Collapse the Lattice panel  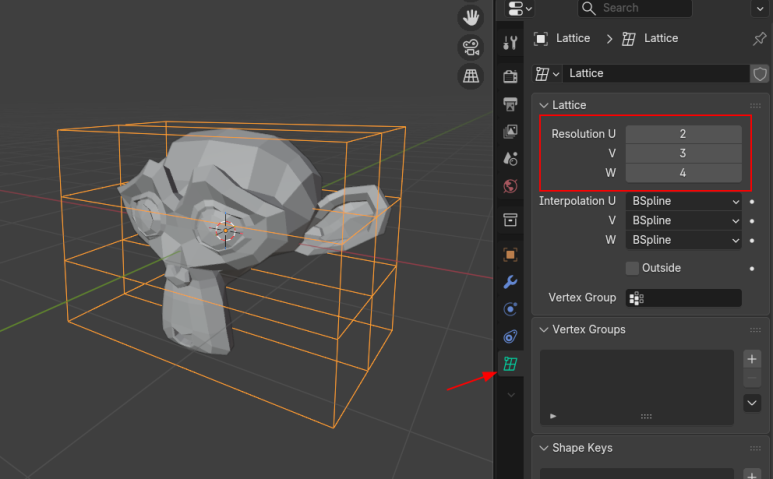544,105
